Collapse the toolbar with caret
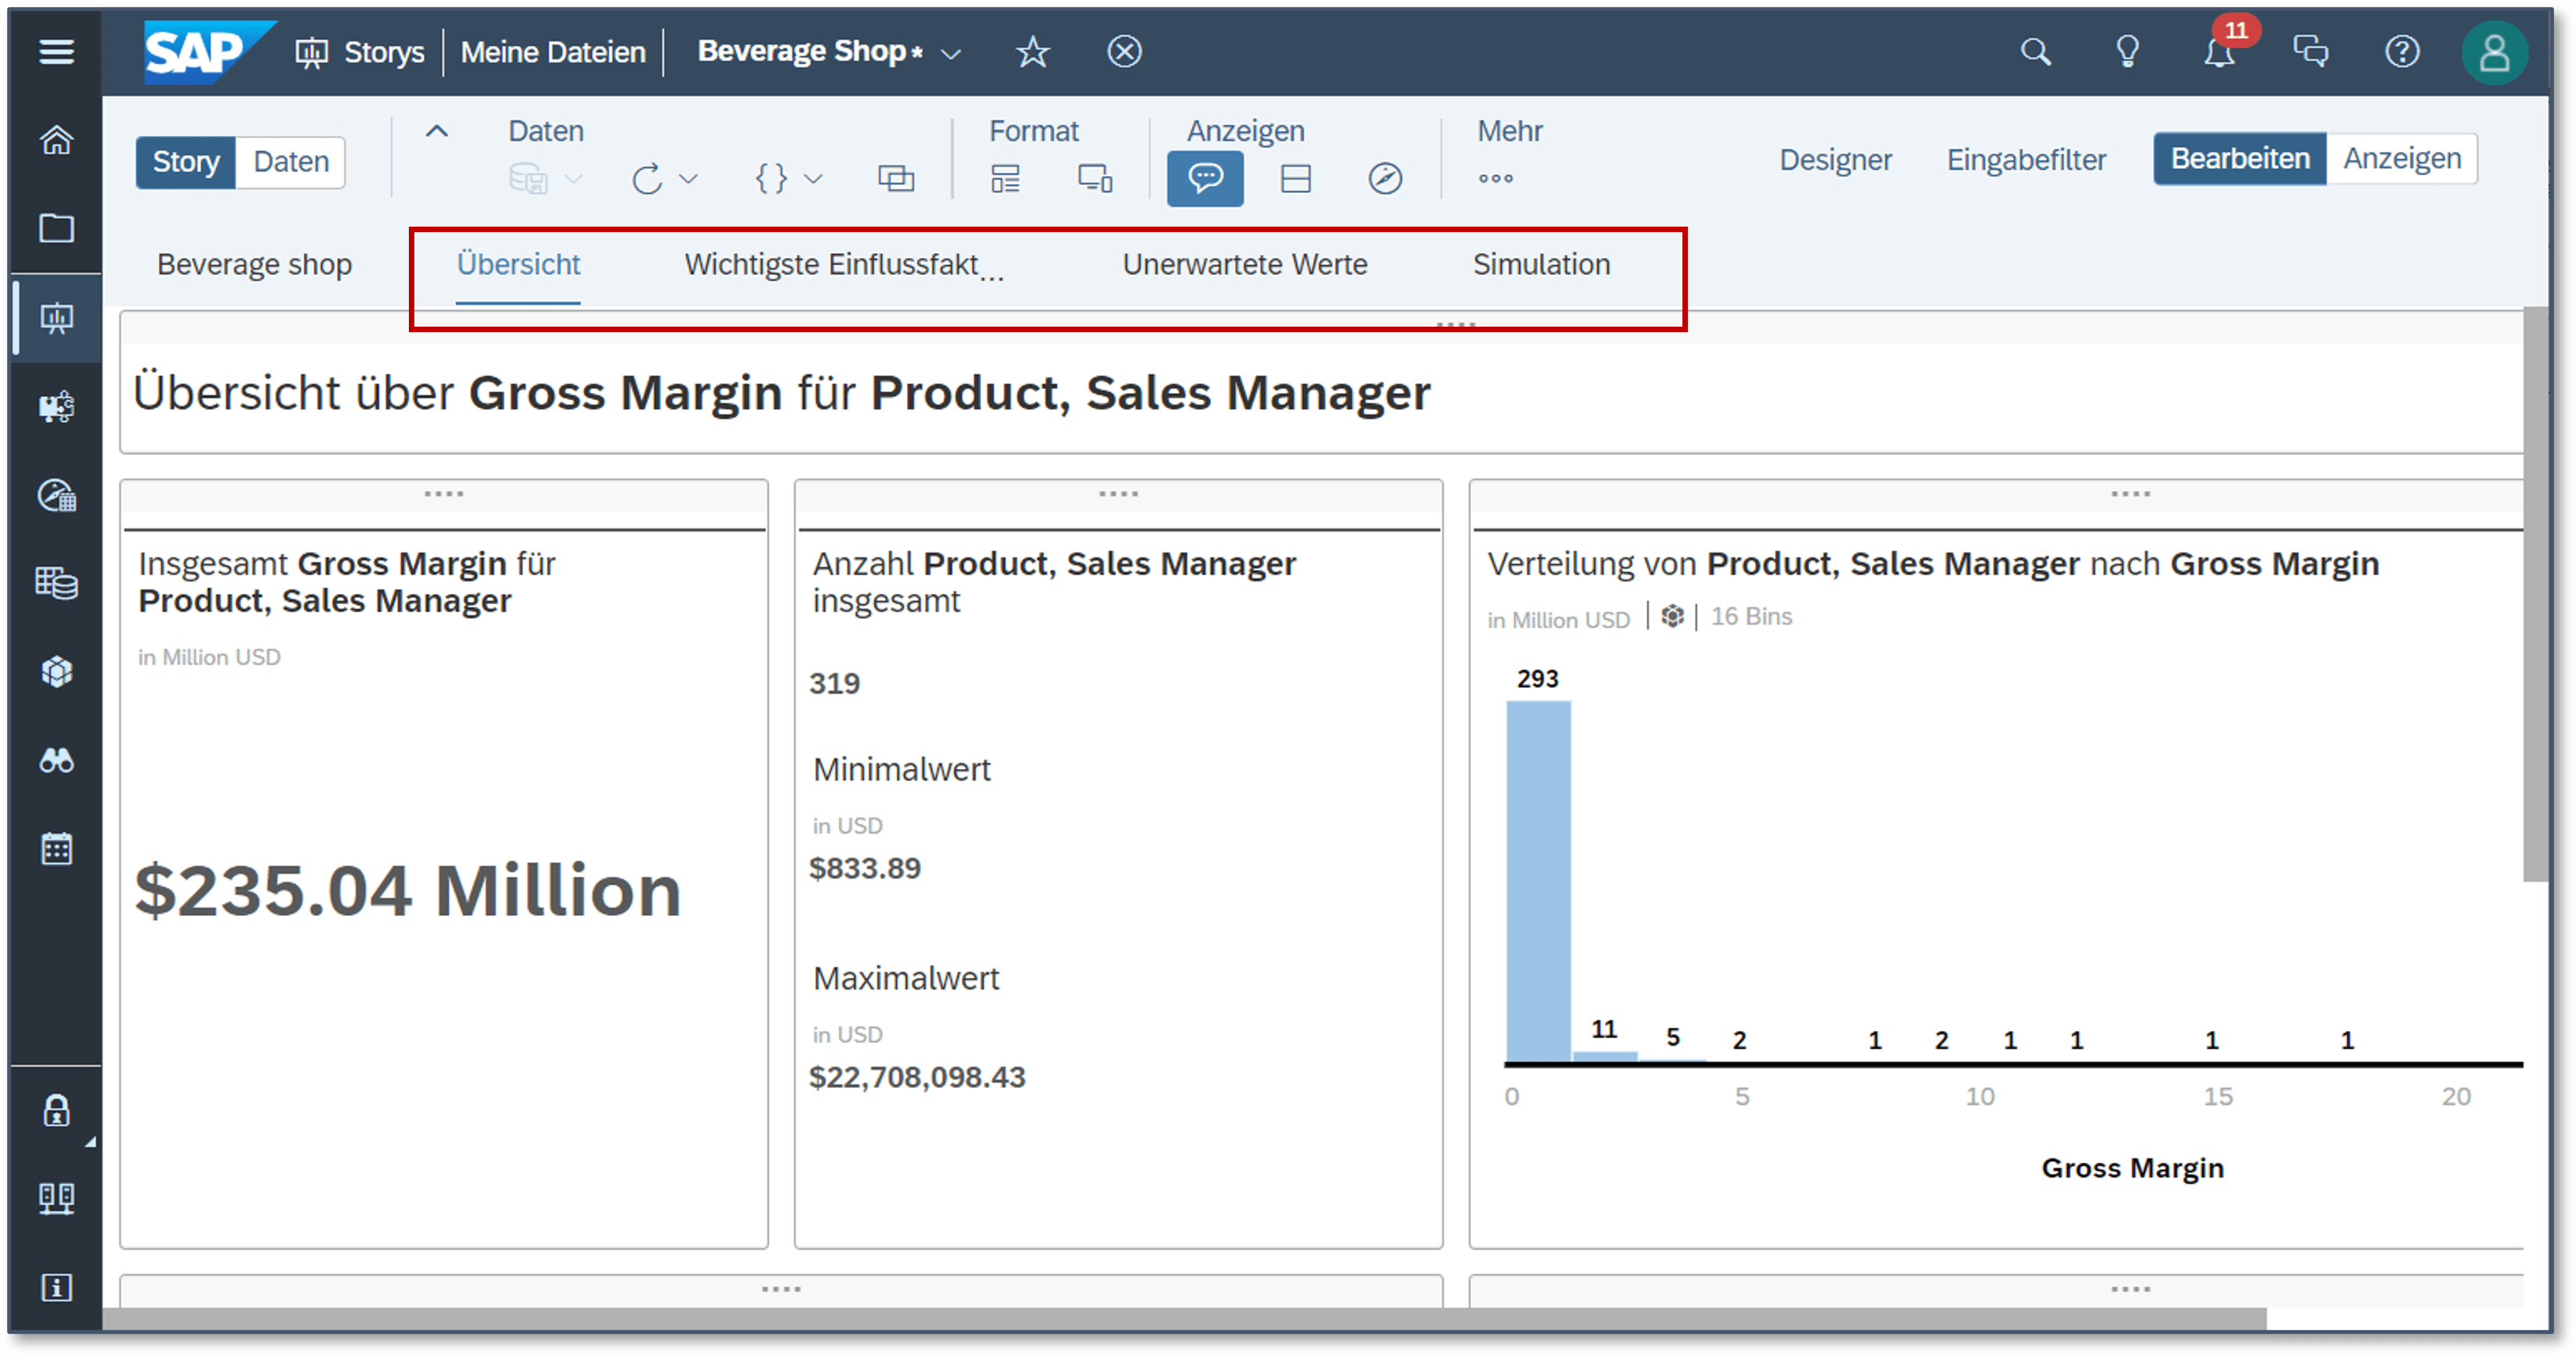This screenshot has height=1356, width=2576. (437, 132)
